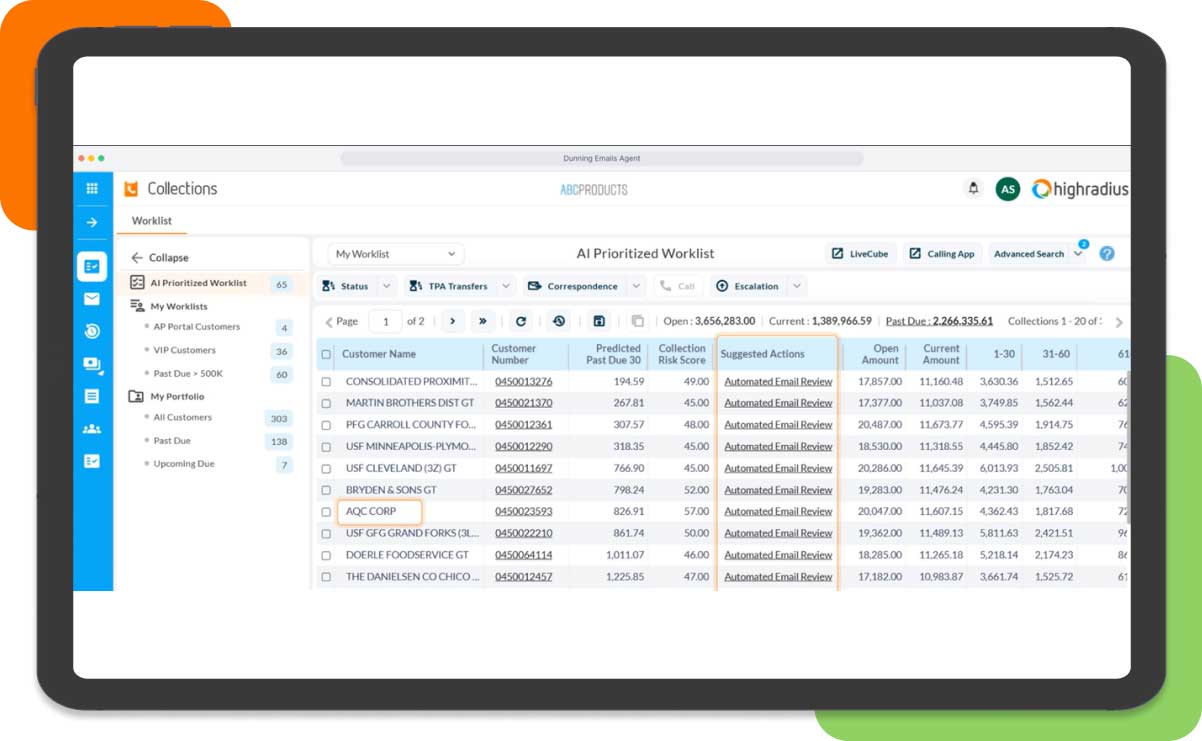Click the Correspondence button
1202x741 pixels.
click(x=574, y=286)
